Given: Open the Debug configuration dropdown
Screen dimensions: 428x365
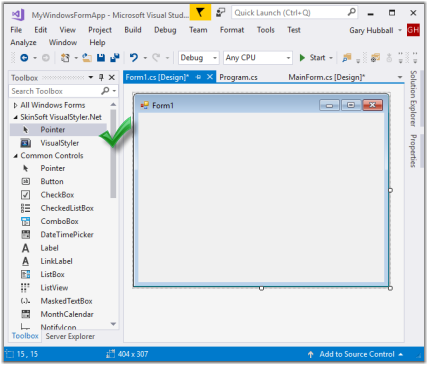Looking at the screenshot, I should [215, 58].
